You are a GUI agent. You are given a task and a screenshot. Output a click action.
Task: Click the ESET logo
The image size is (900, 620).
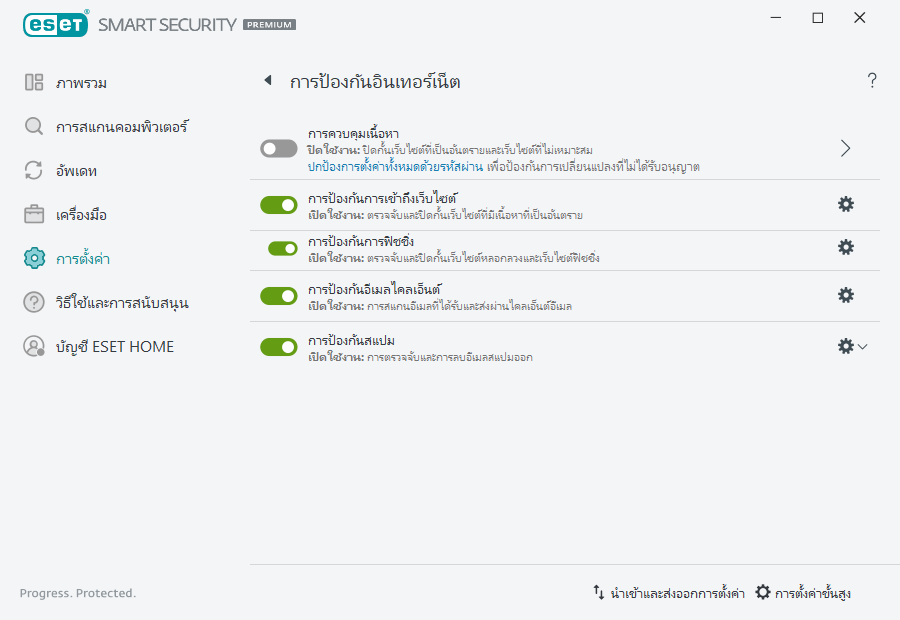click(50, 23)
